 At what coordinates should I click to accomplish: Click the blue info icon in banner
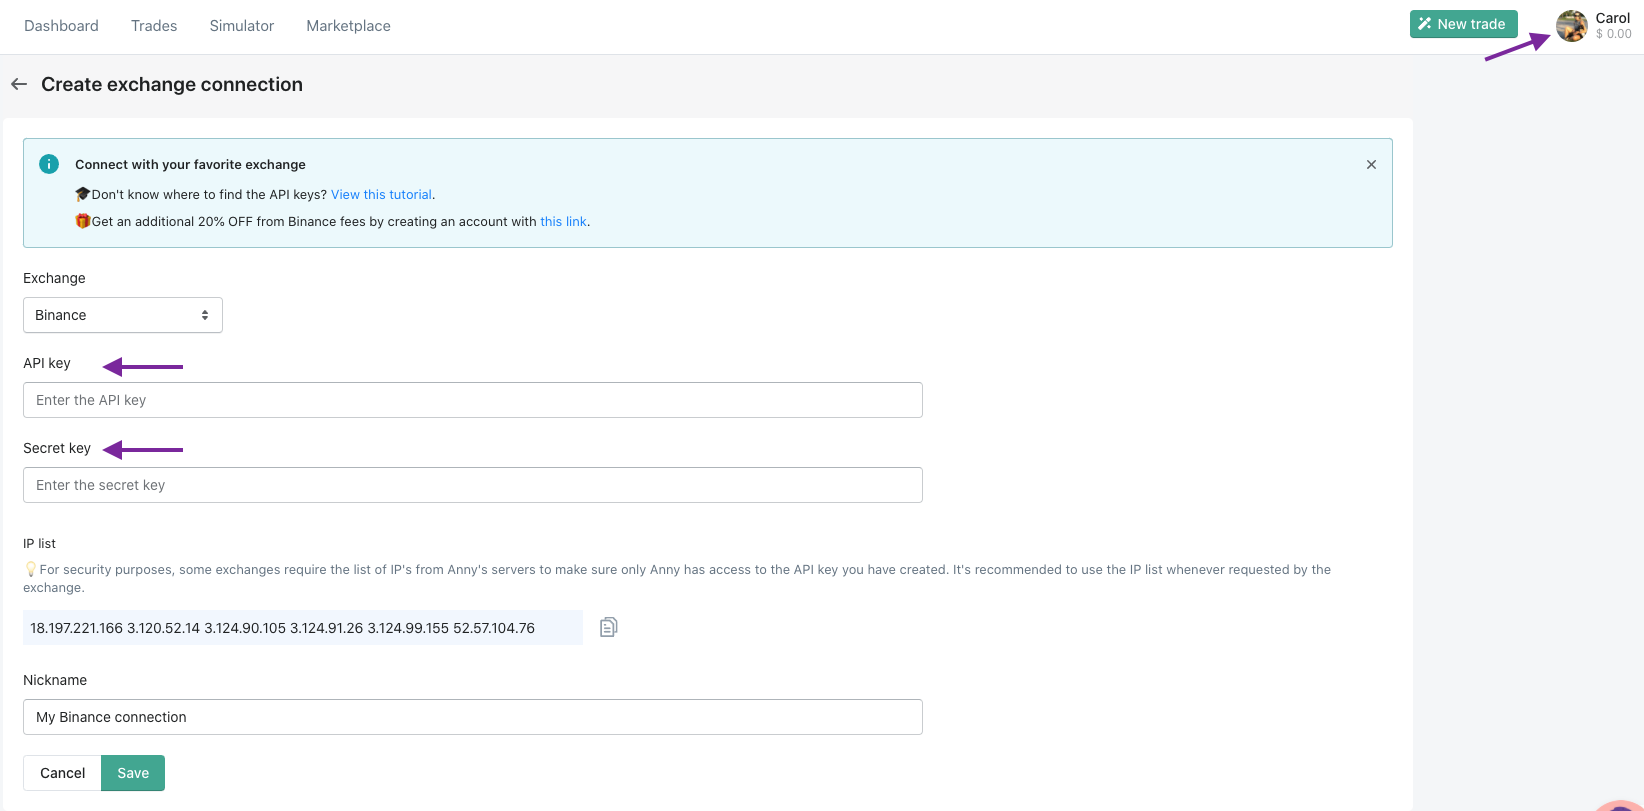[x=48, y=164]
